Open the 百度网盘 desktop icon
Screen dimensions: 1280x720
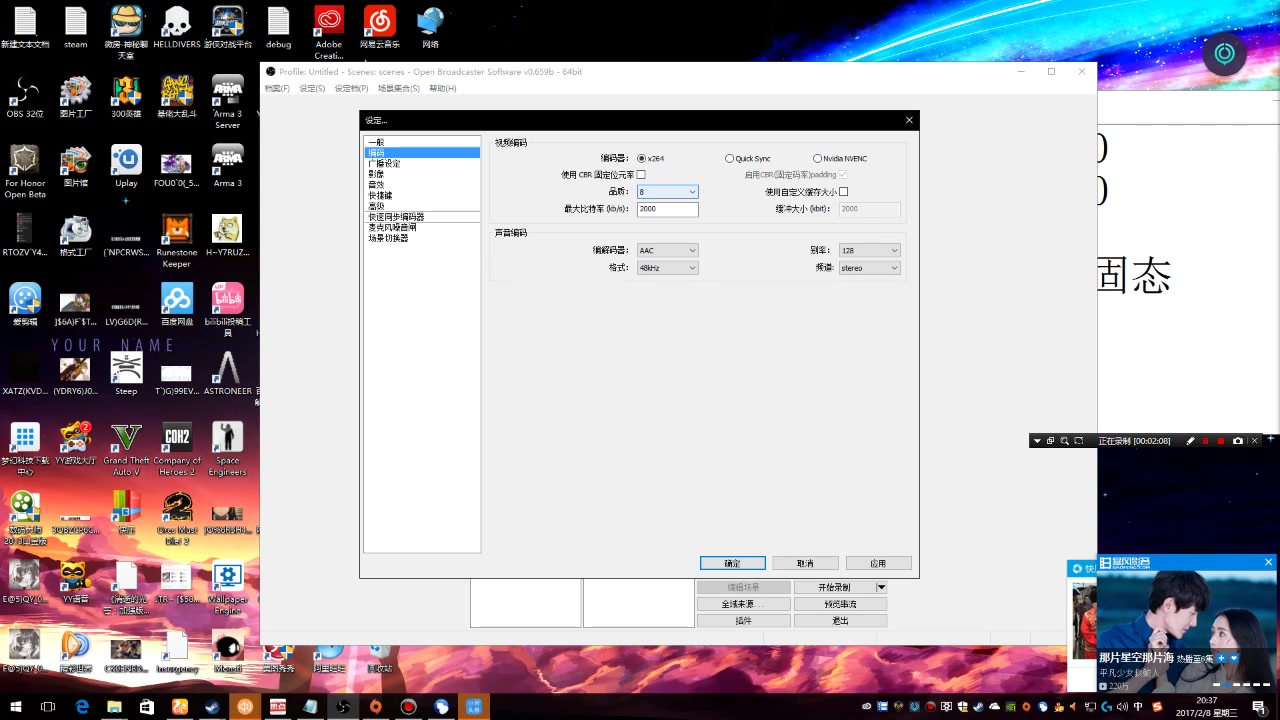pos(177,305)
